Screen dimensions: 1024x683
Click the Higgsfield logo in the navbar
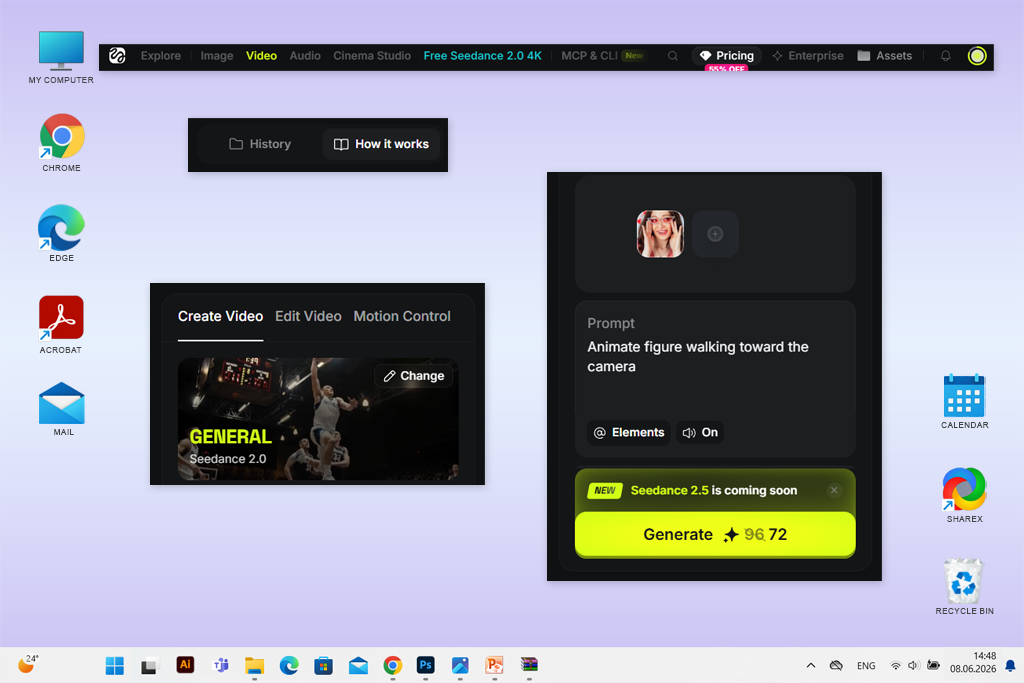click(118, 56)
